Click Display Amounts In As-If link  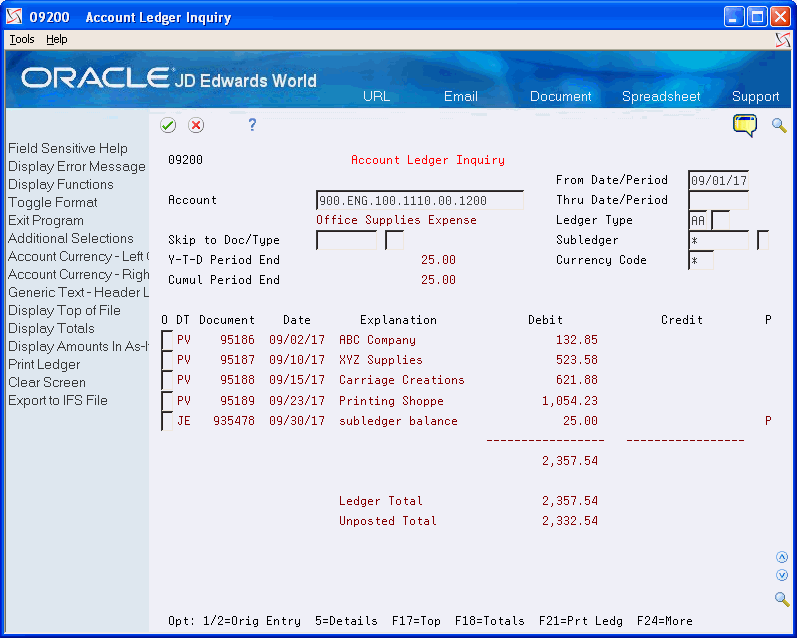(x=78, y=346)
